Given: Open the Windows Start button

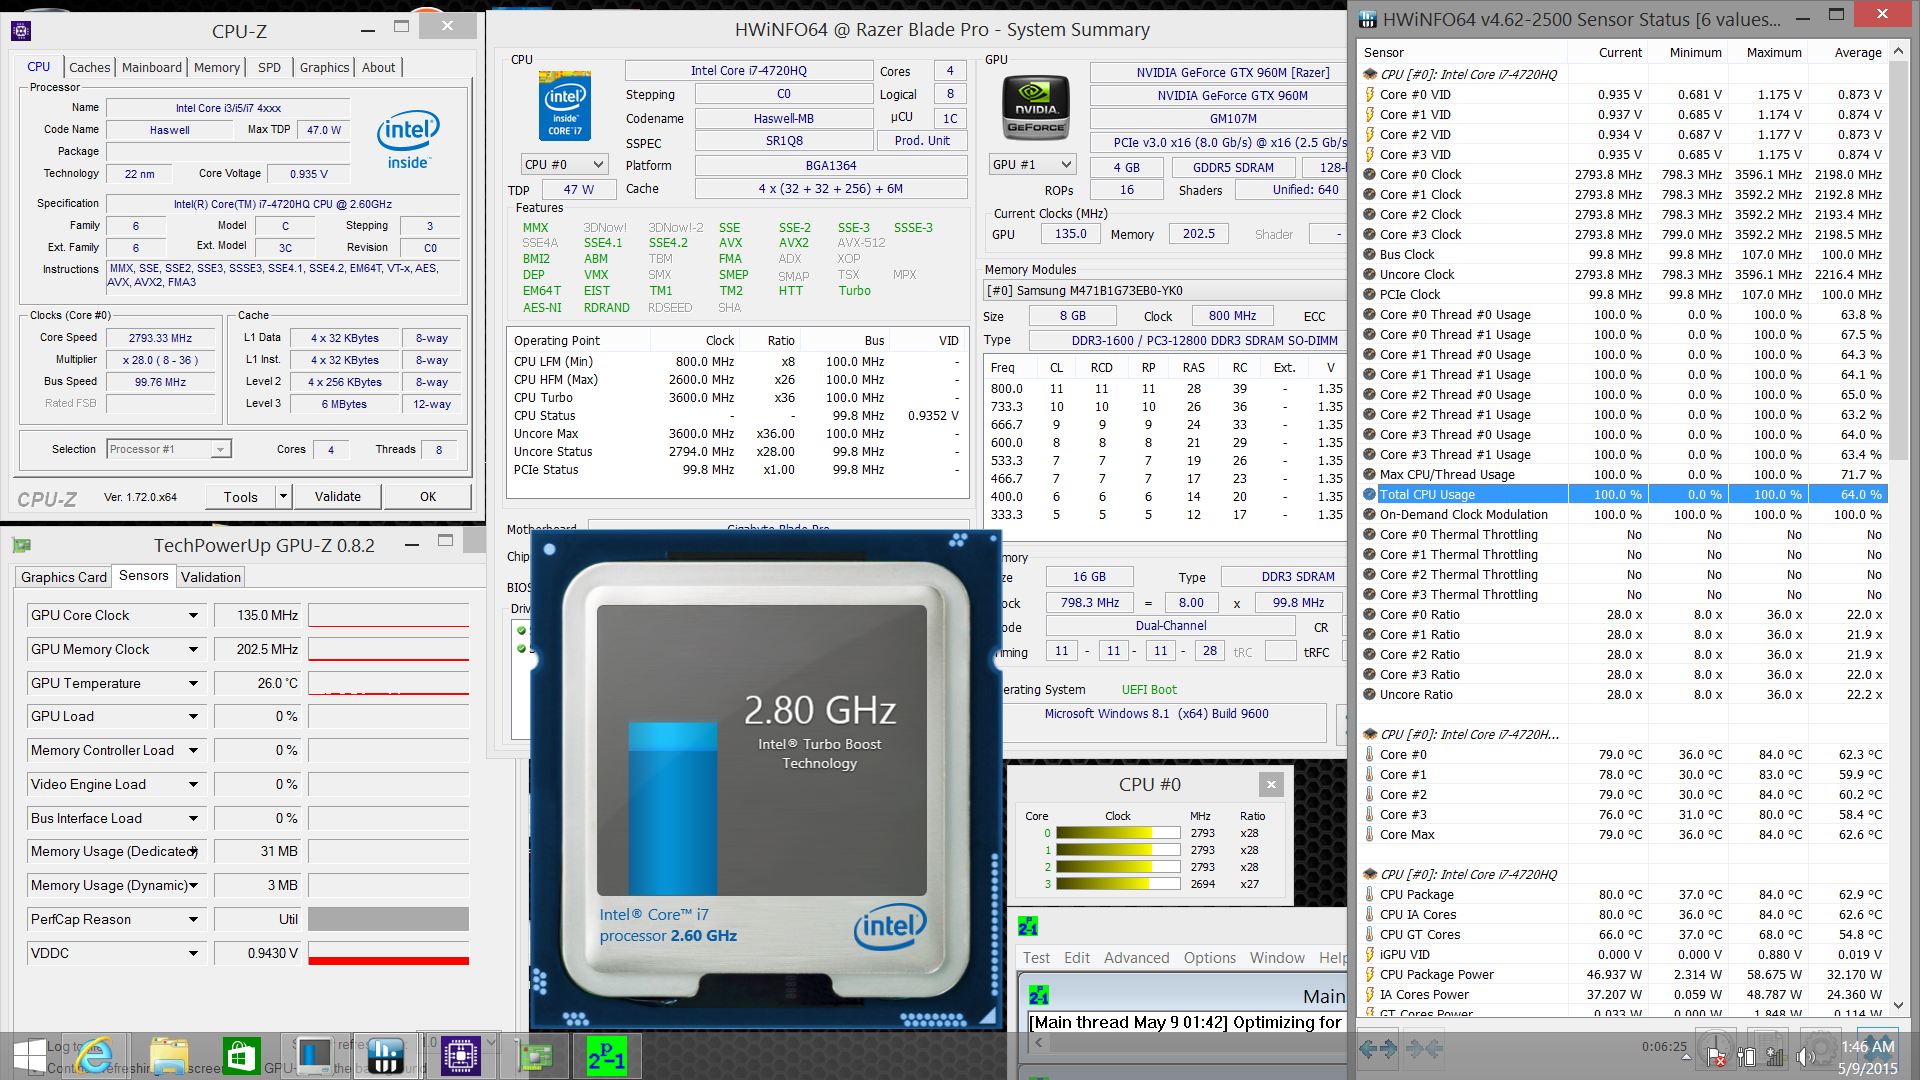Looking at the screenshot, I should tap(30, 1056).
